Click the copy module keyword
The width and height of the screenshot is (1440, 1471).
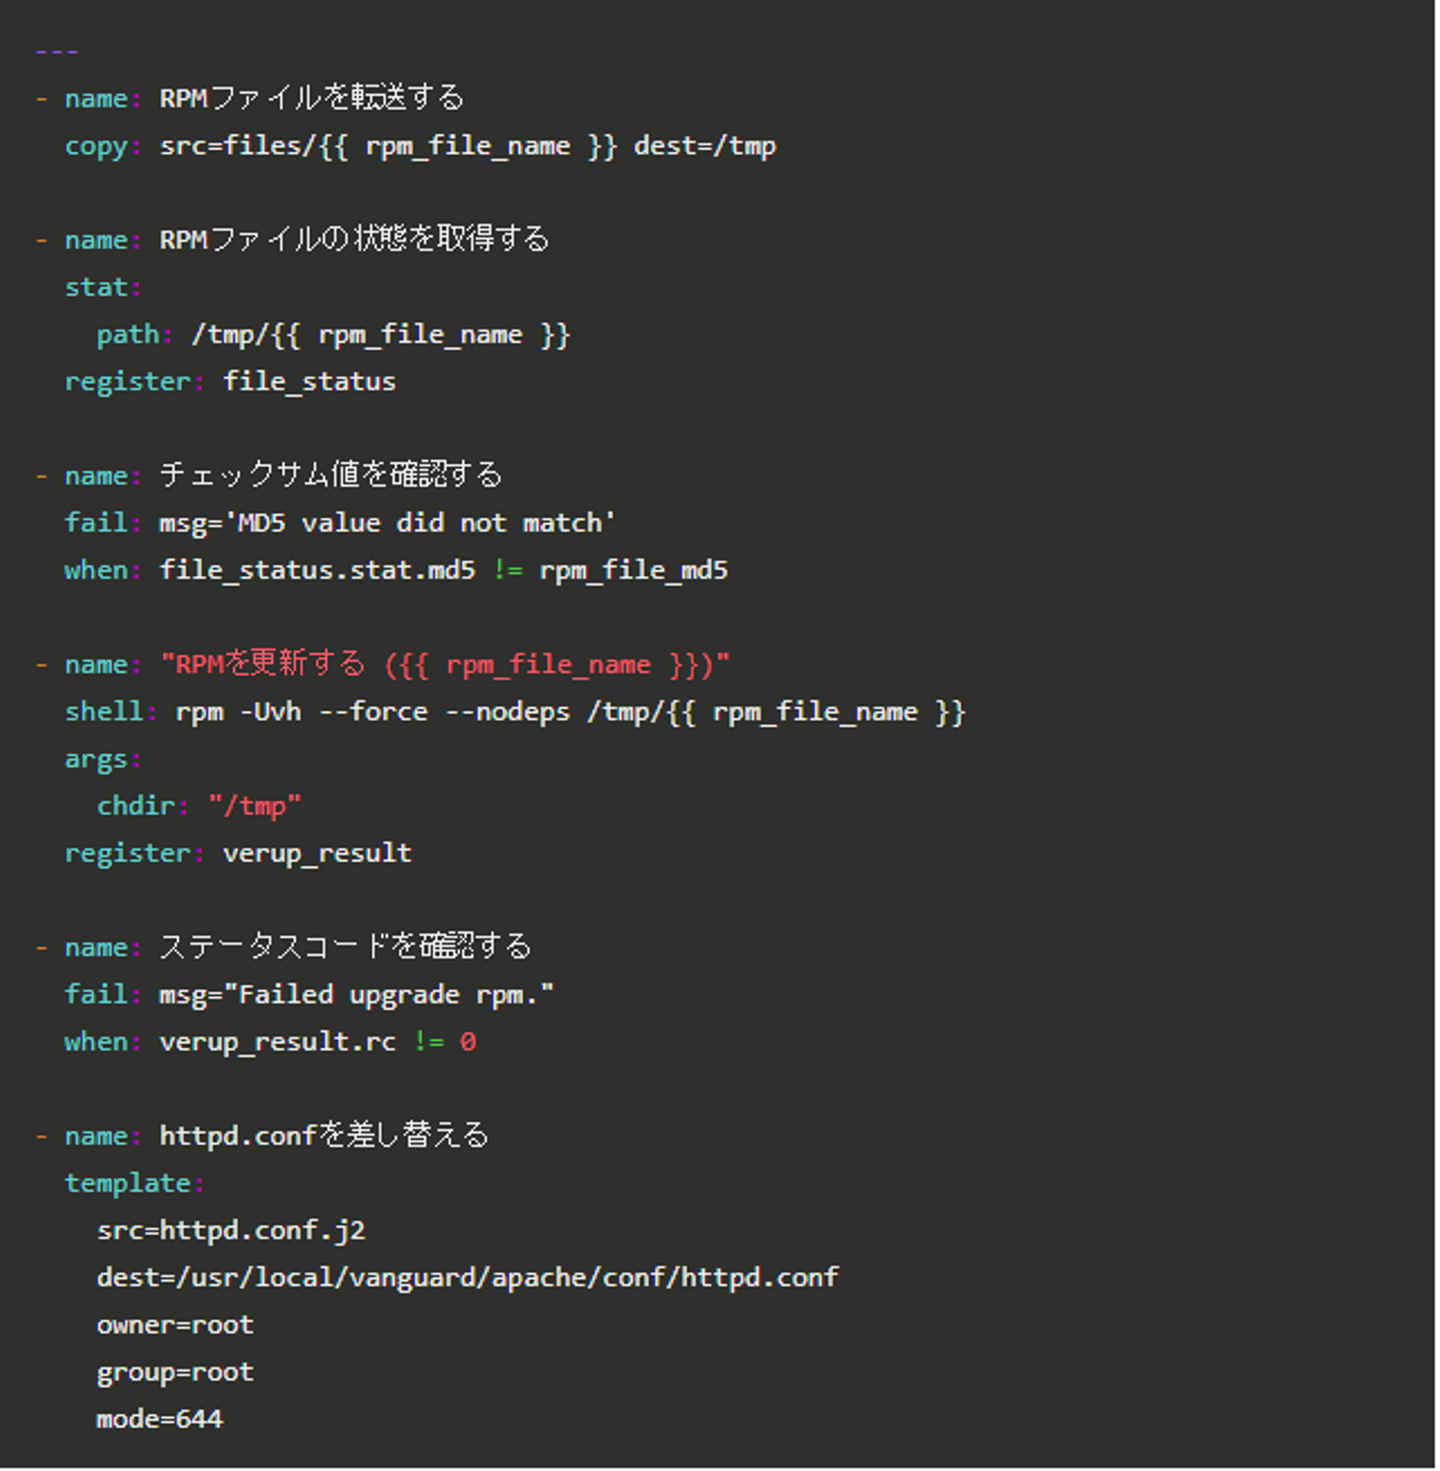(96, 146)
